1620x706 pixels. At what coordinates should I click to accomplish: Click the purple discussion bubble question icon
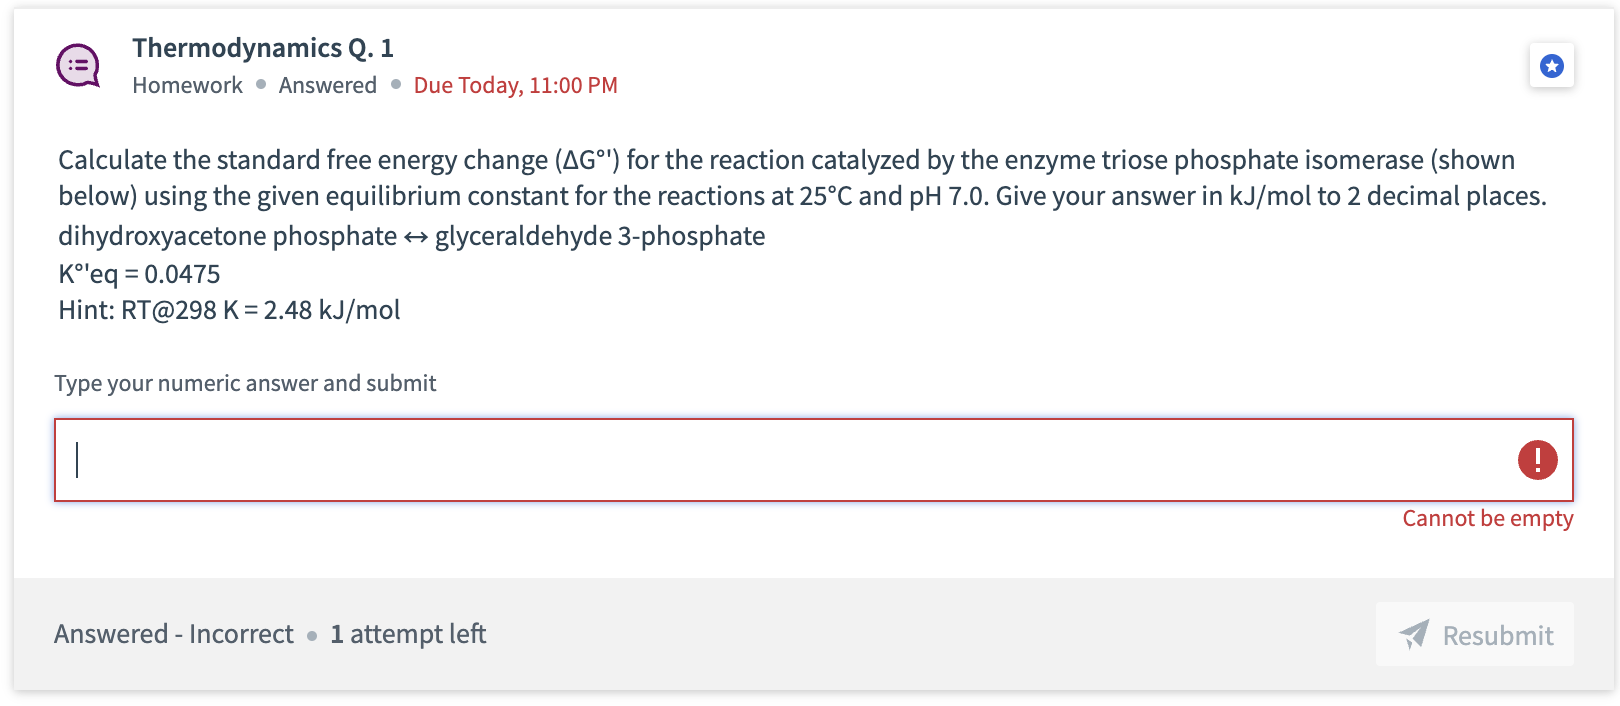(76, 64)
